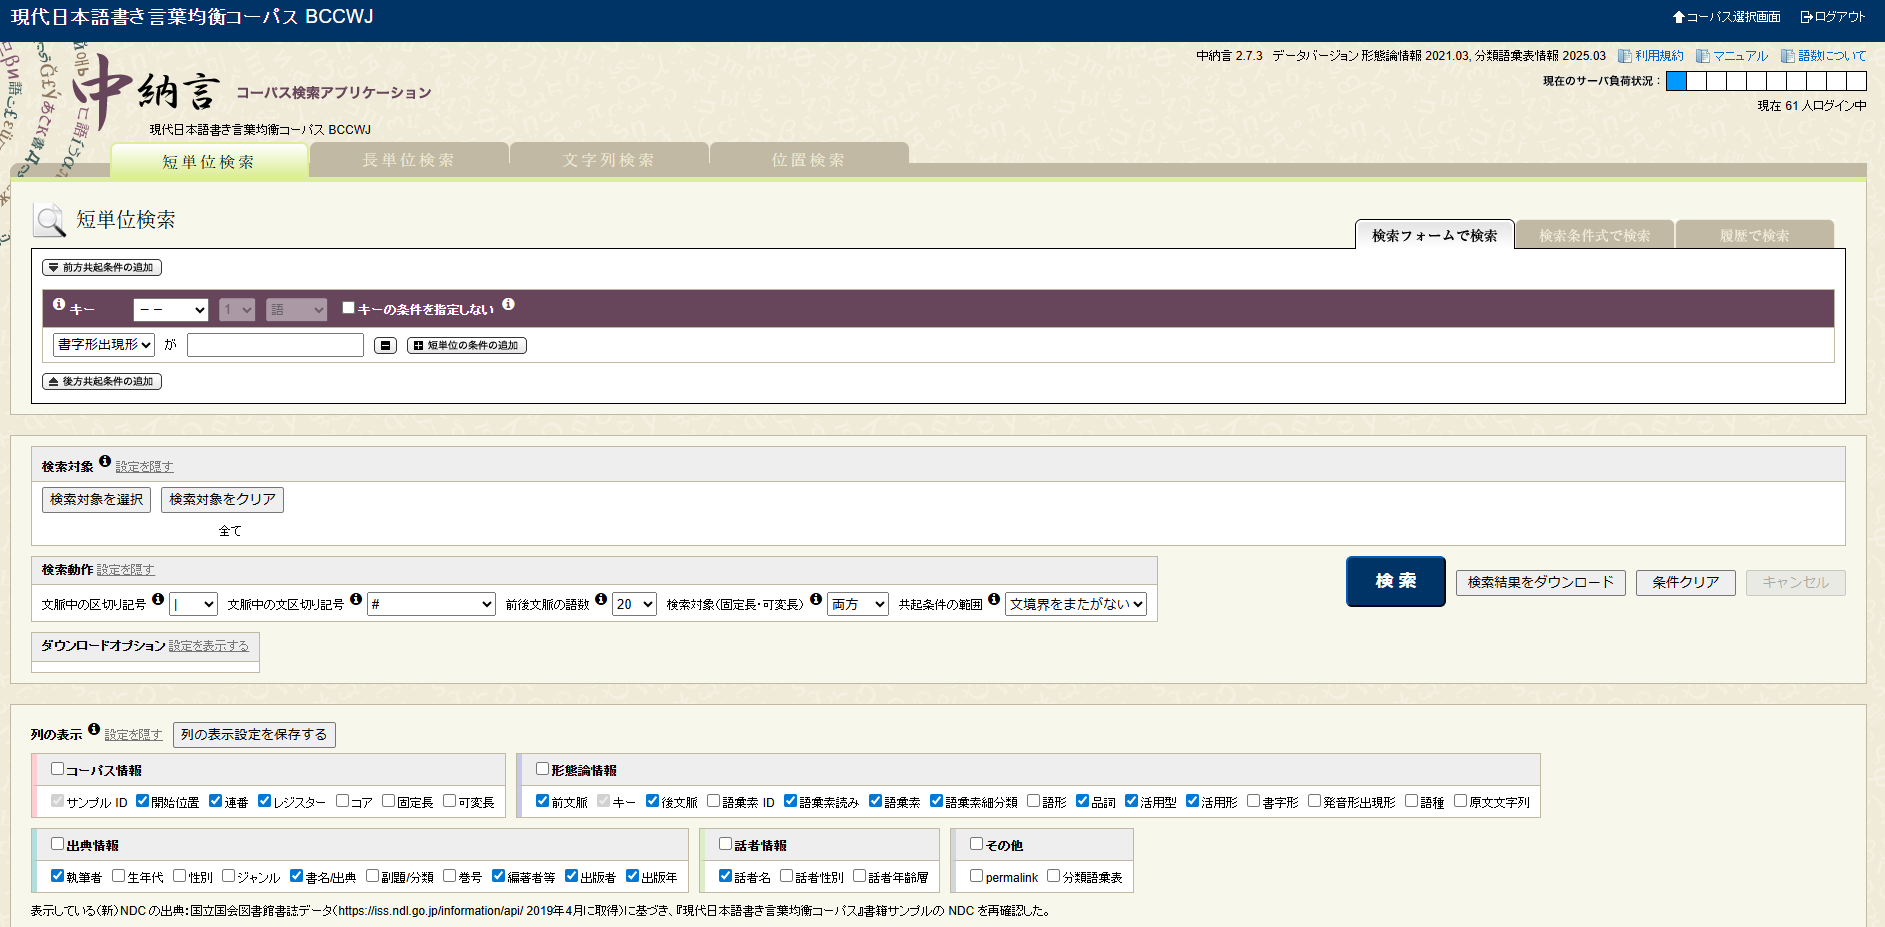Switch to the 長単位検索 tab
Viewport: 1885px width, 927px height.
(x=408, y=160)
